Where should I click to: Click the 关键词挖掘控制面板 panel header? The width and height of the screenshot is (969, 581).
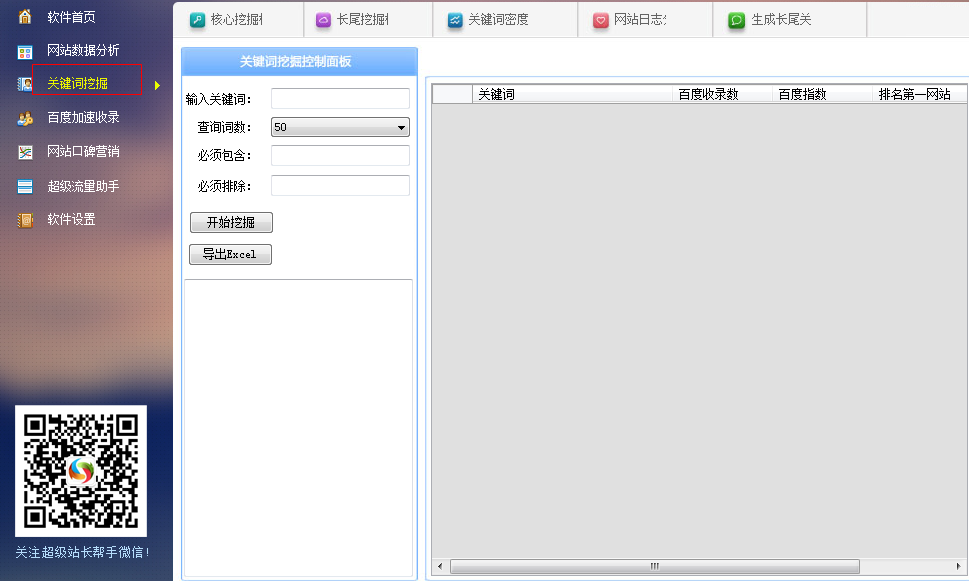pyautogui.click(x=299, y=61)
